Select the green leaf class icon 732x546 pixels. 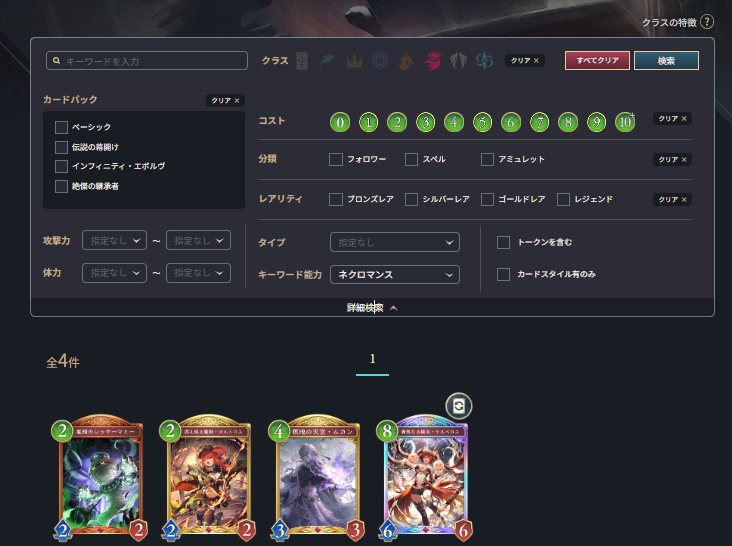click(x=328, y=61)
